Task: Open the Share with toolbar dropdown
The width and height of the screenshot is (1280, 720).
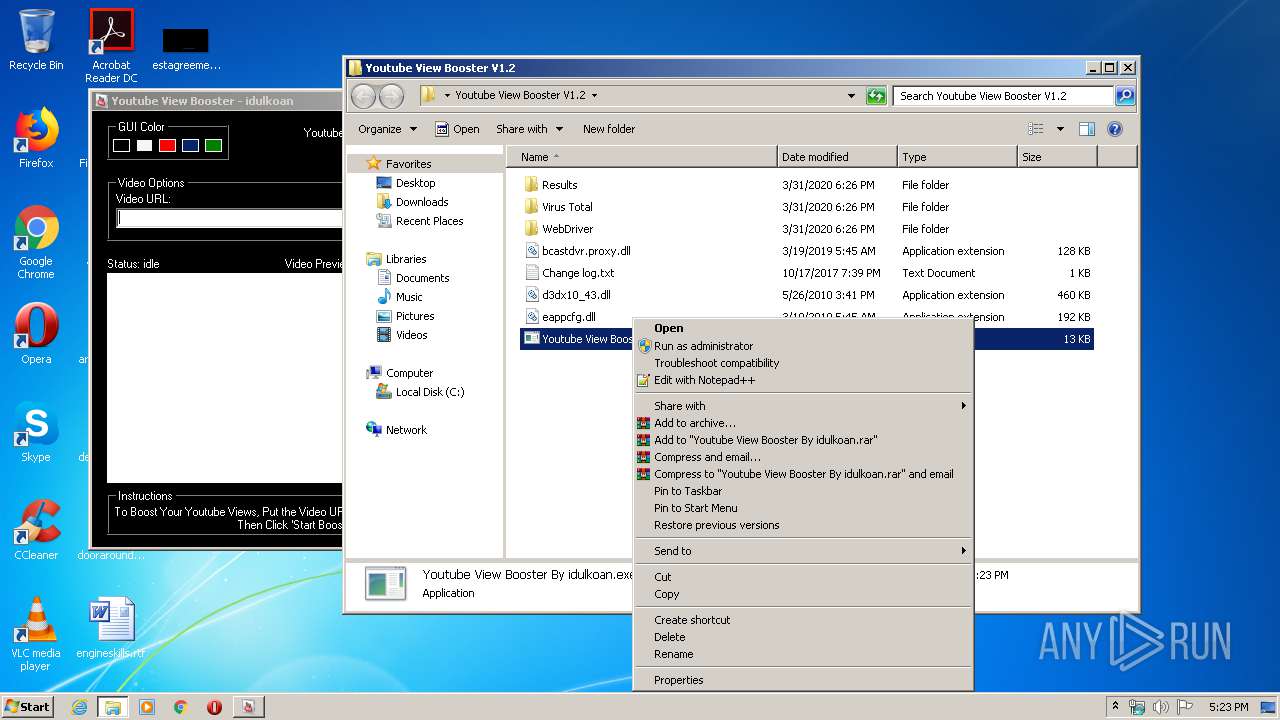Action: coord(529,129)
